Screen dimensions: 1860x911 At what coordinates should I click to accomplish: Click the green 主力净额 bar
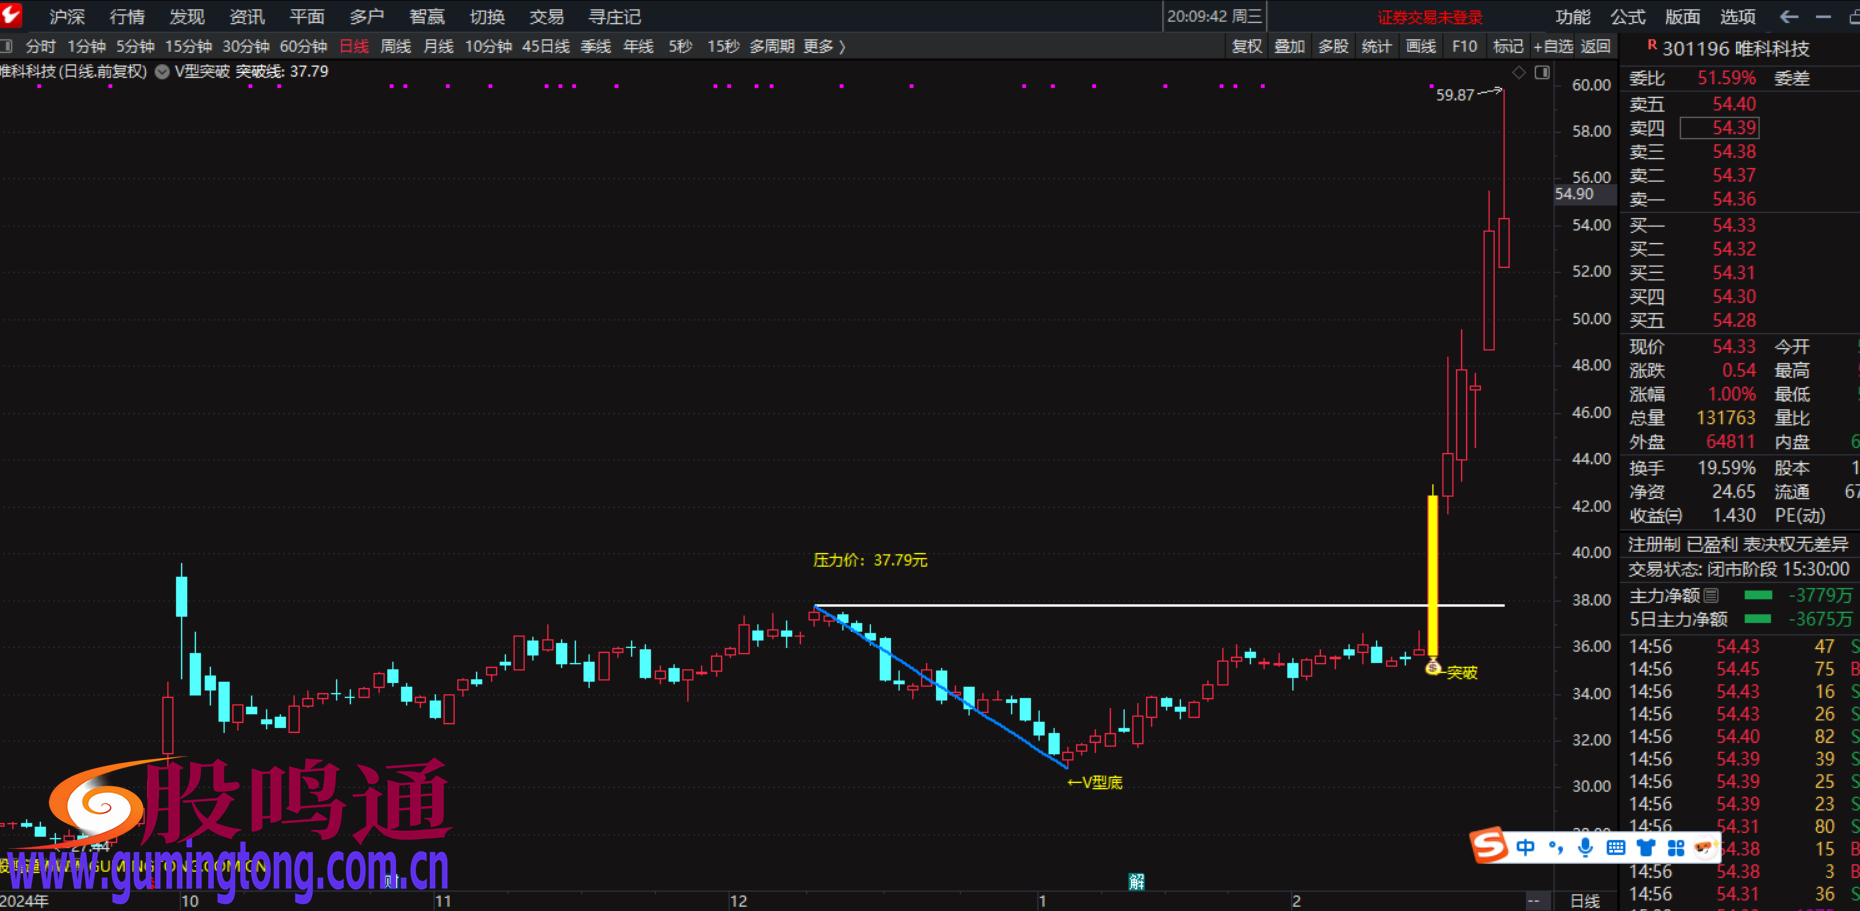click(x=1757, y=596)
